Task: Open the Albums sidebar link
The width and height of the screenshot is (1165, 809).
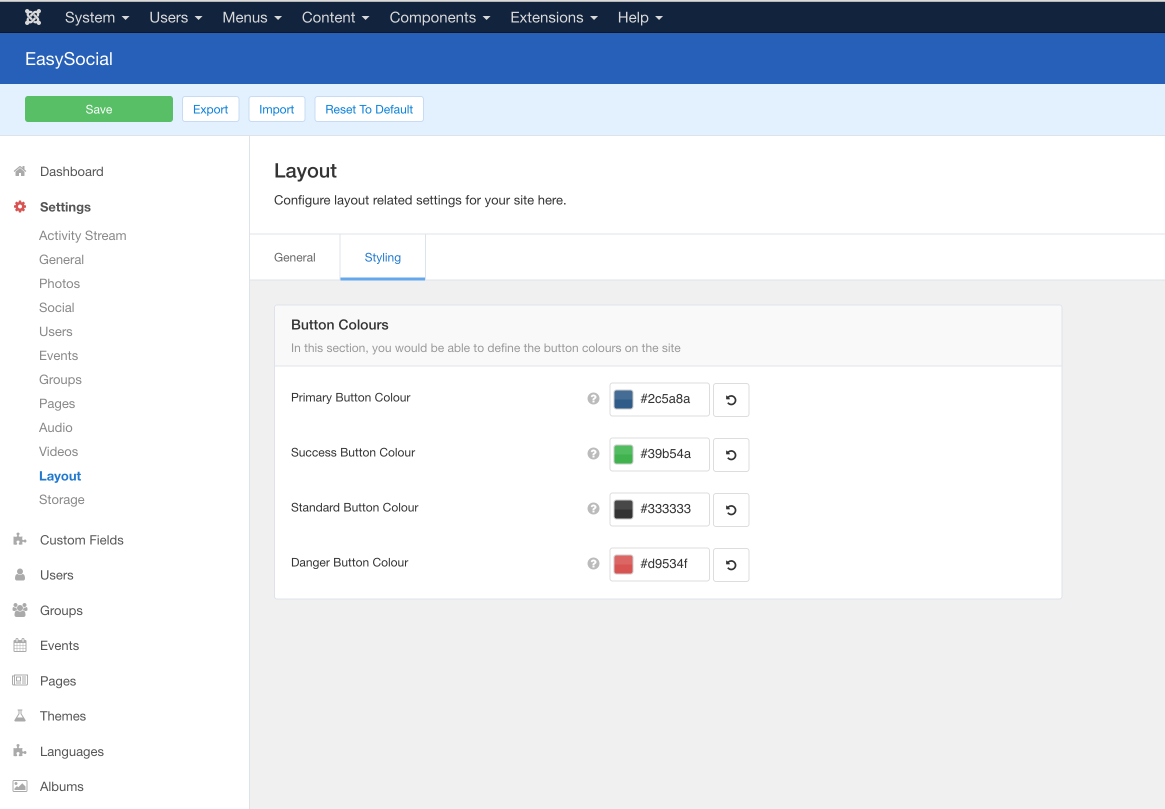Action: pos(62,787)
